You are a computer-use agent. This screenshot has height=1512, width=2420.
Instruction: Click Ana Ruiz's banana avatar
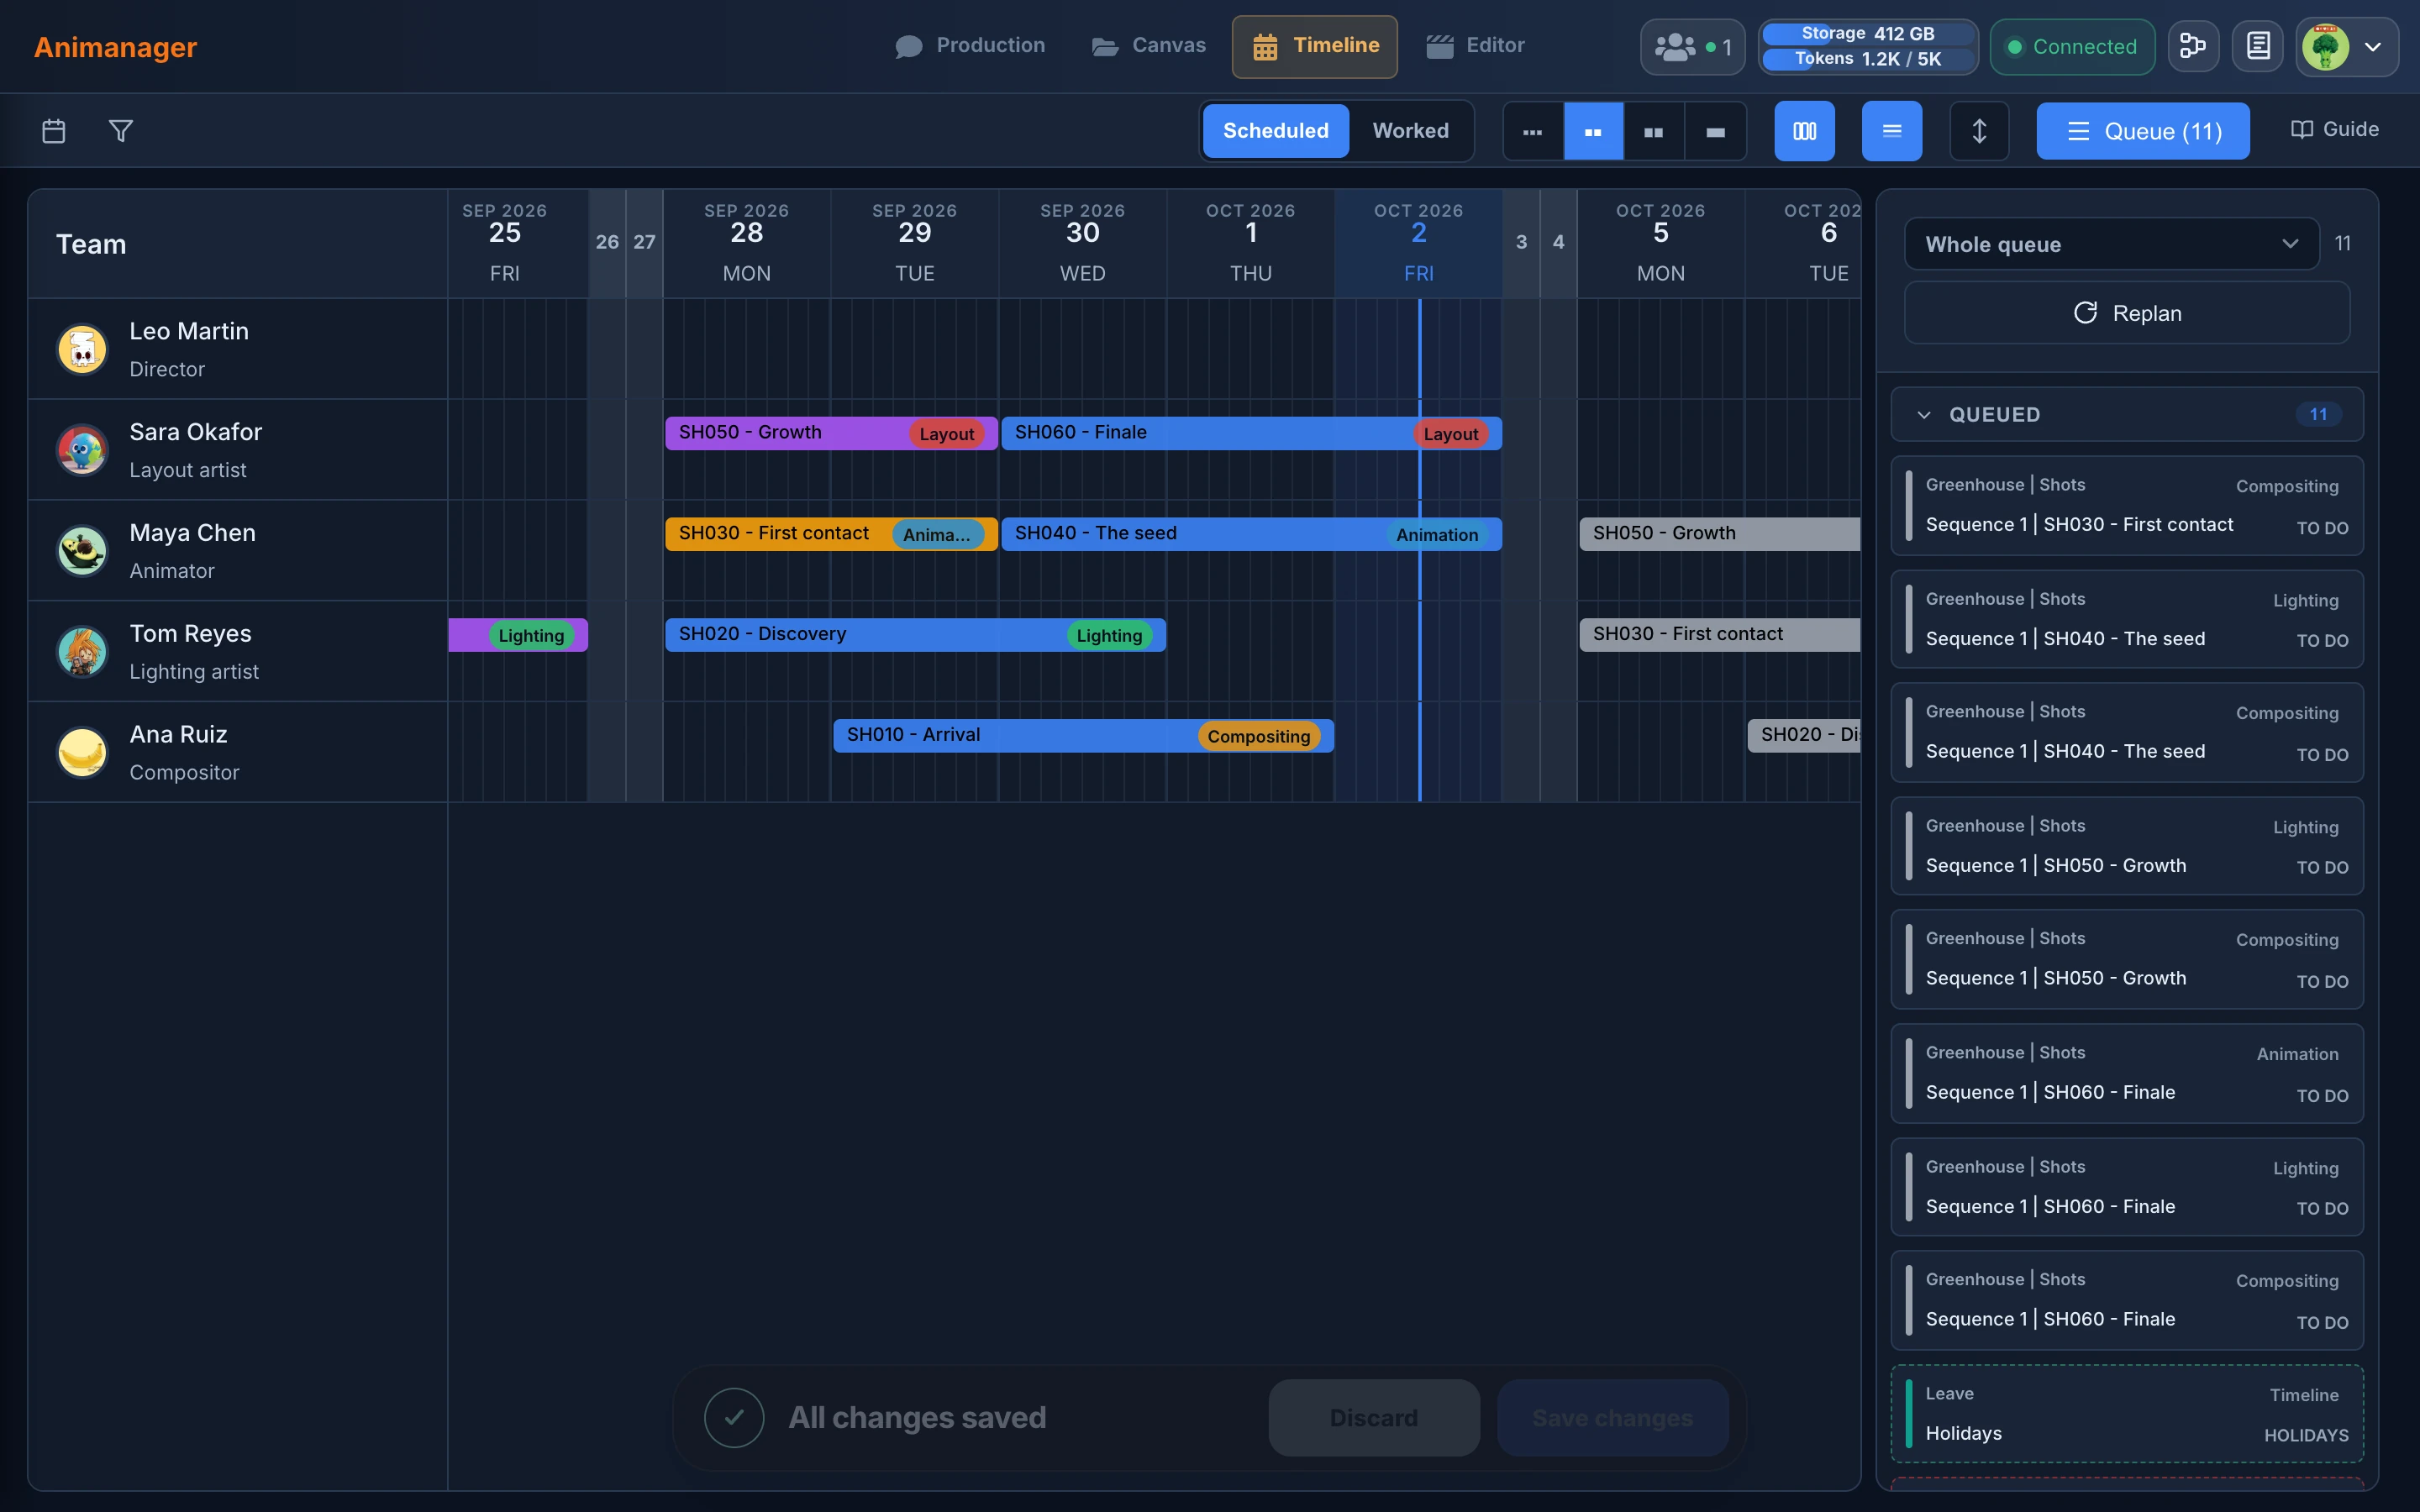point(82,752)
